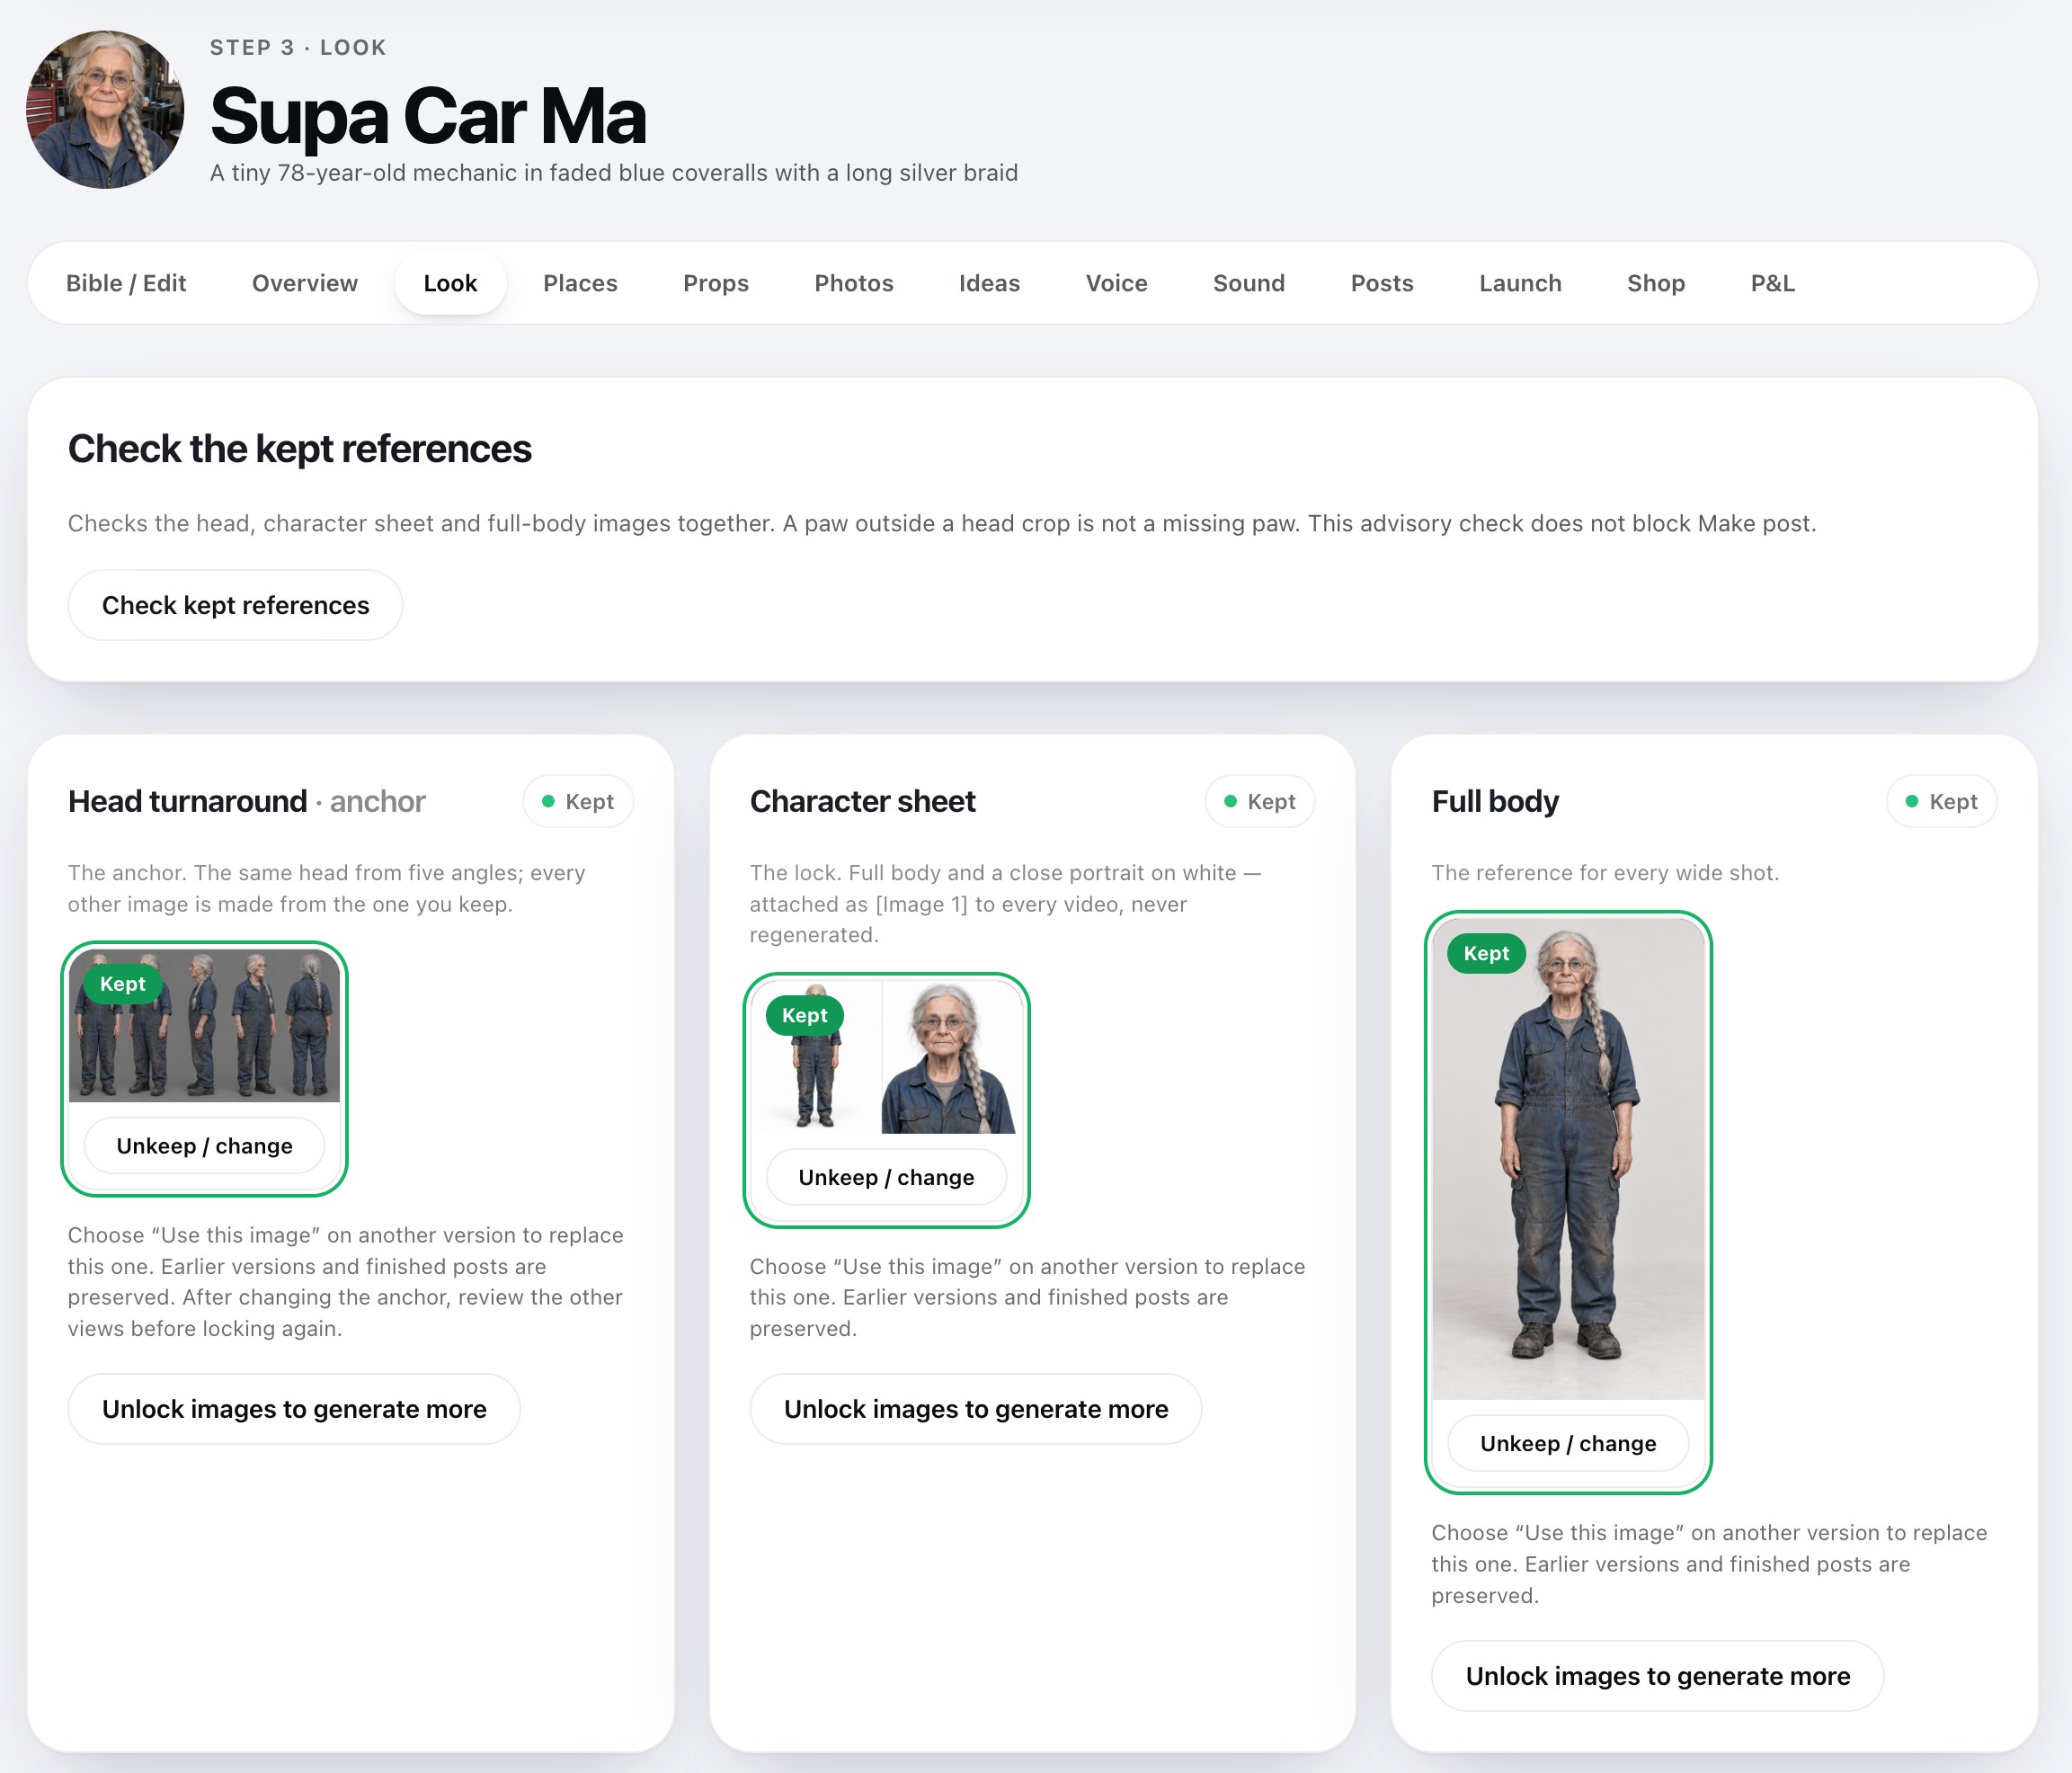
Task: Go to the Voice tab
Action: point(1117,283)
